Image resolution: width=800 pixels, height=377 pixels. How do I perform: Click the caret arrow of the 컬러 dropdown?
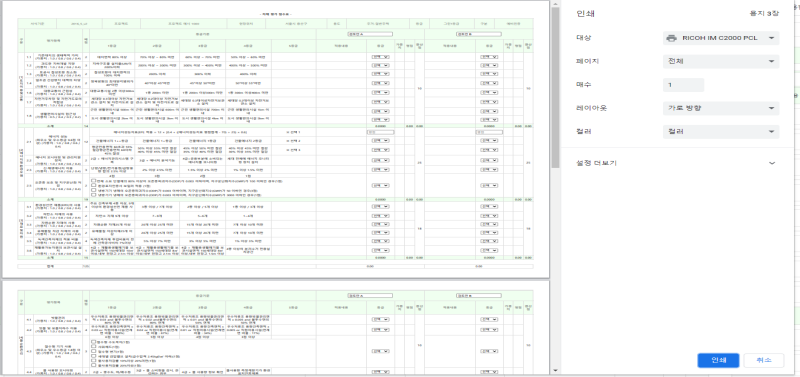click(770, 131)
